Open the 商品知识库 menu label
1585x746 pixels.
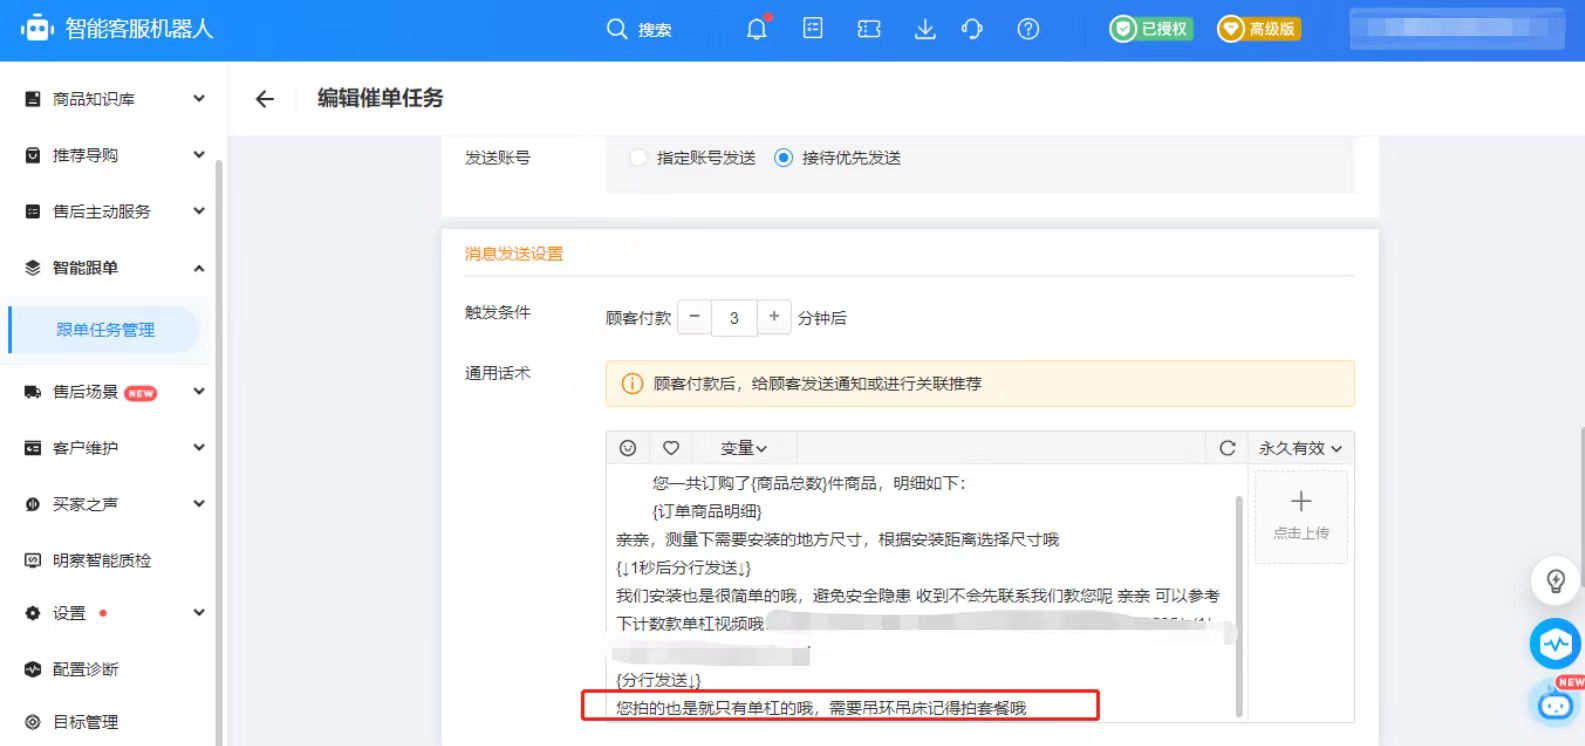(x=93, y=99)
